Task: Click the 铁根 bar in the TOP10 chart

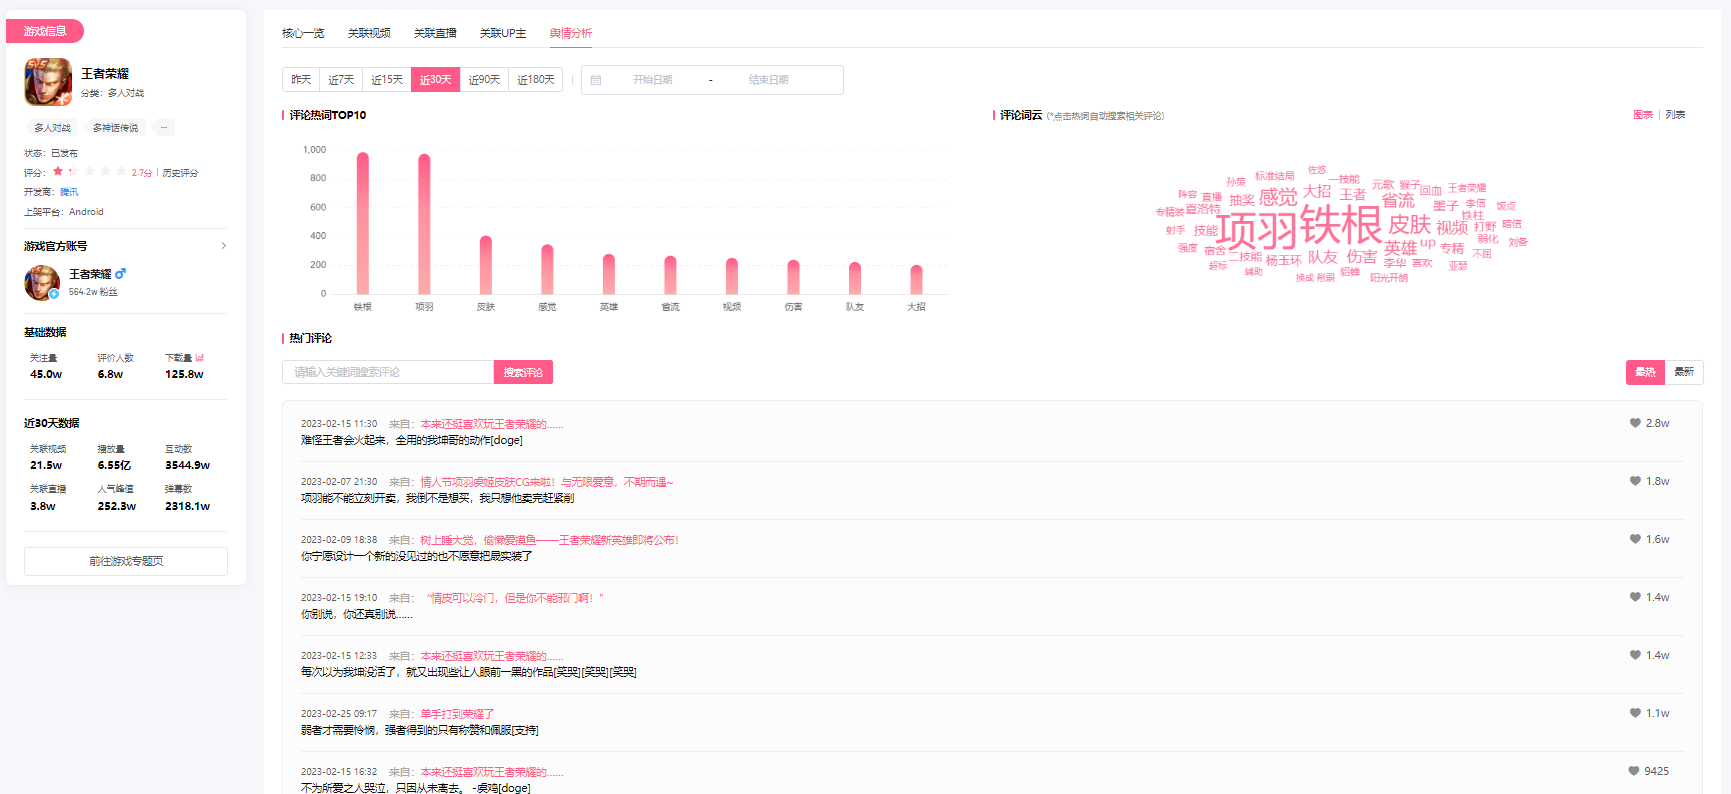Action: [363, 223]
